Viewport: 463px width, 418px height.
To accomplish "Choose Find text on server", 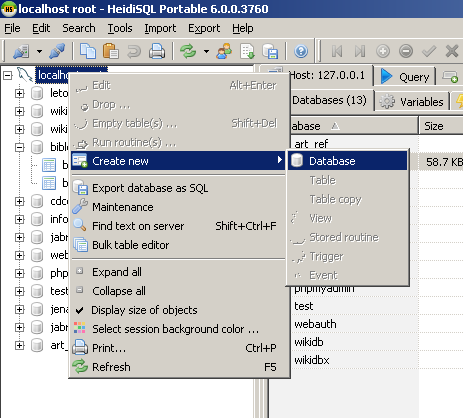I will click(x=177, y=226).
